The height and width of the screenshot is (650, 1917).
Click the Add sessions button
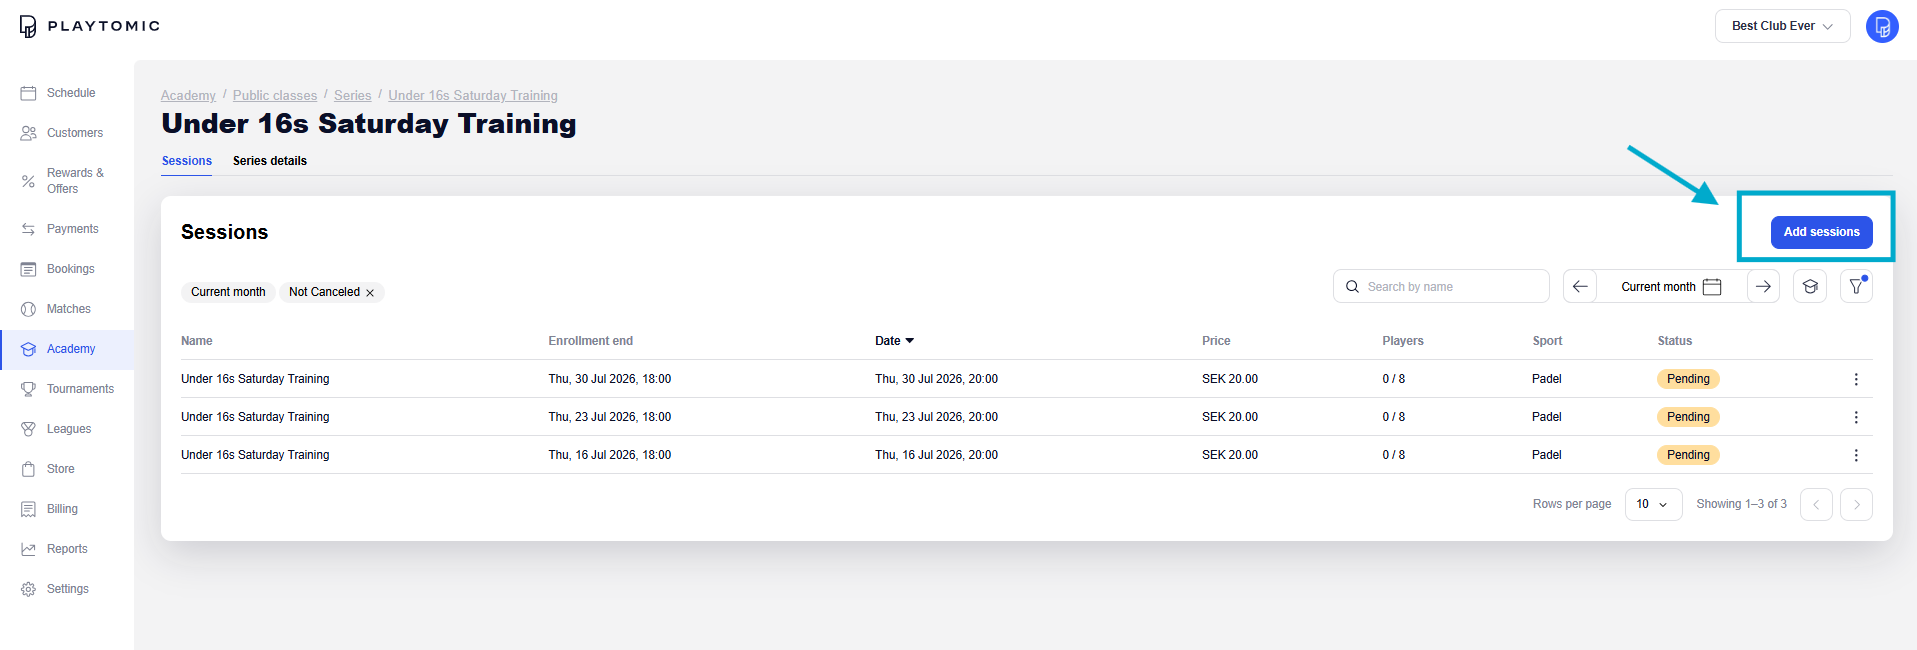click(x=1821, y=232)
